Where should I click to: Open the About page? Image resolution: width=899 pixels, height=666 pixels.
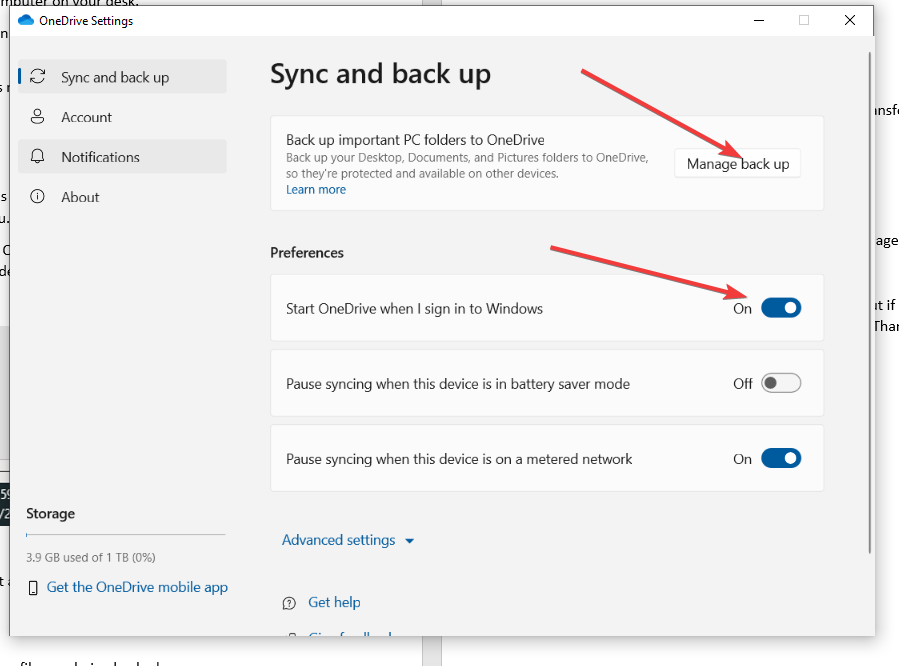80,197
